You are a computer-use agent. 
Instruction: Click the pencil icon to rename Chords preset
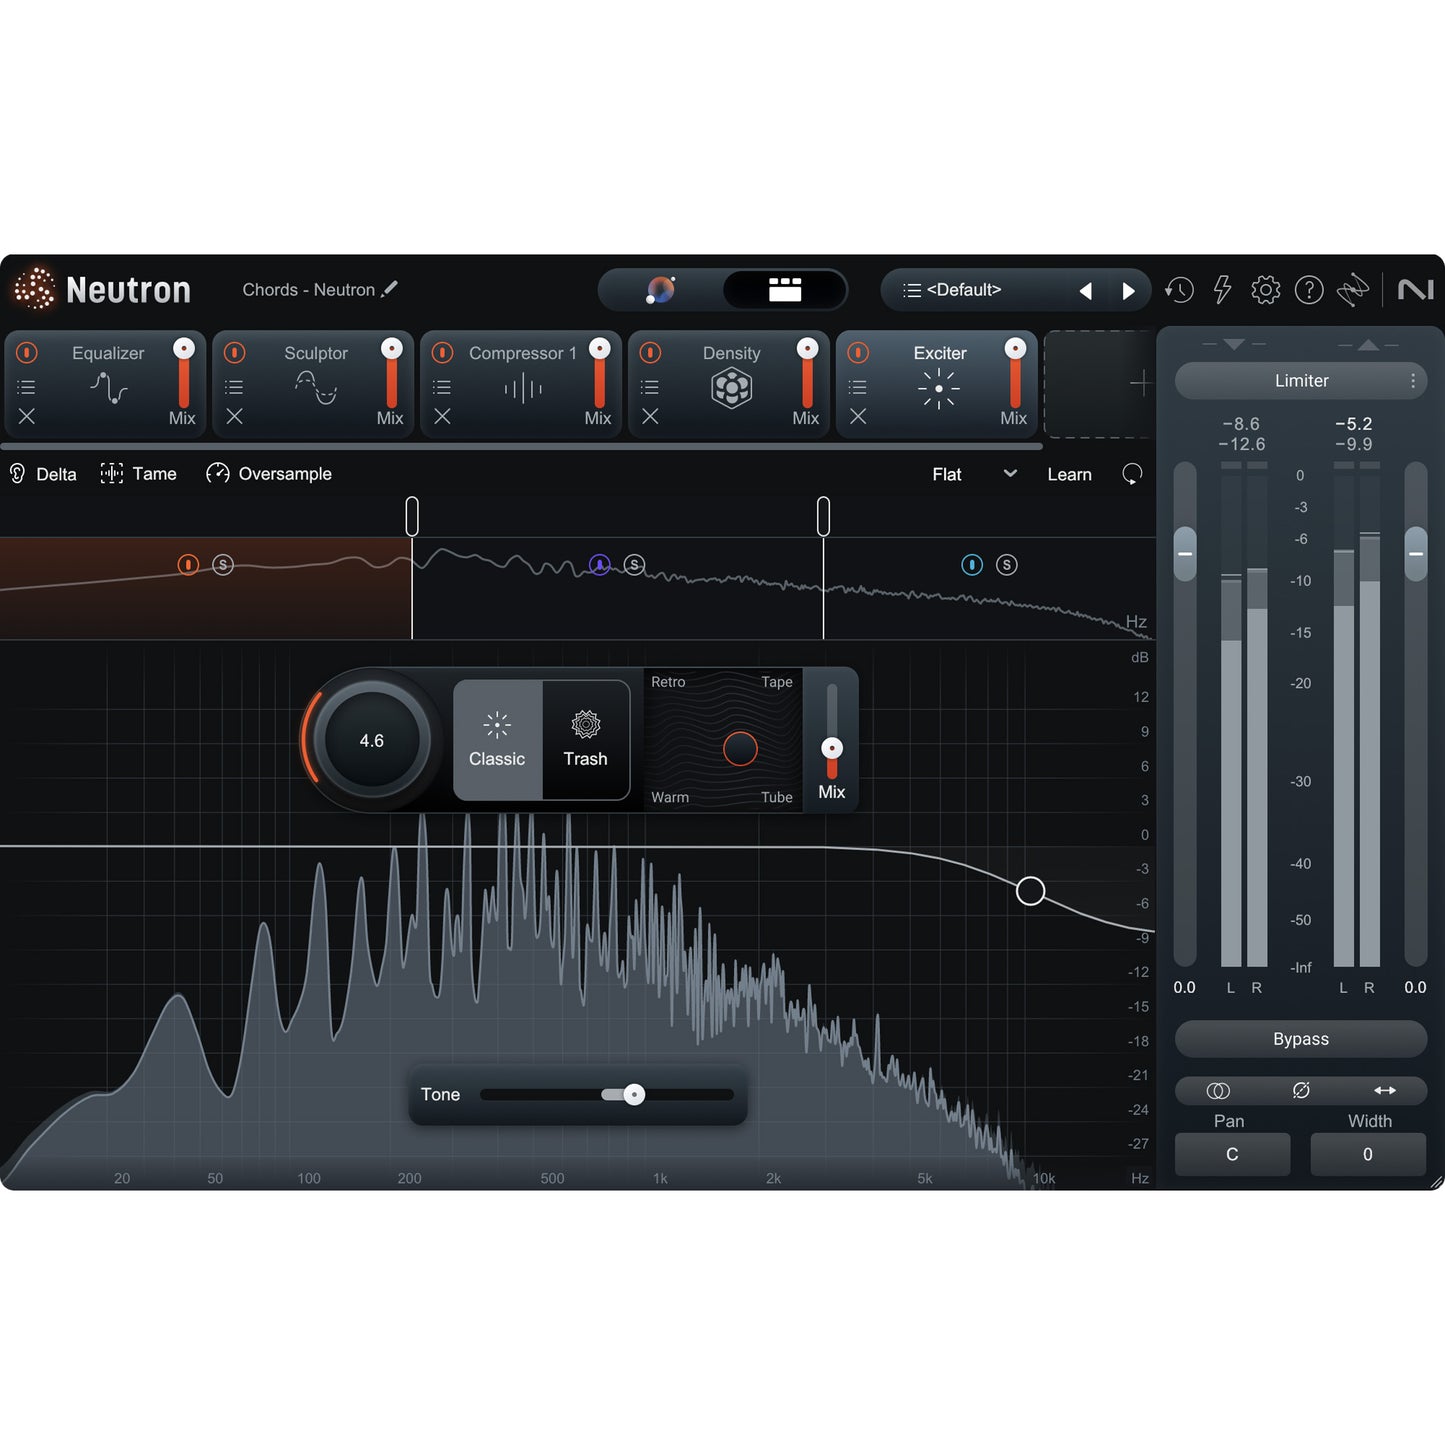point(390,289)
